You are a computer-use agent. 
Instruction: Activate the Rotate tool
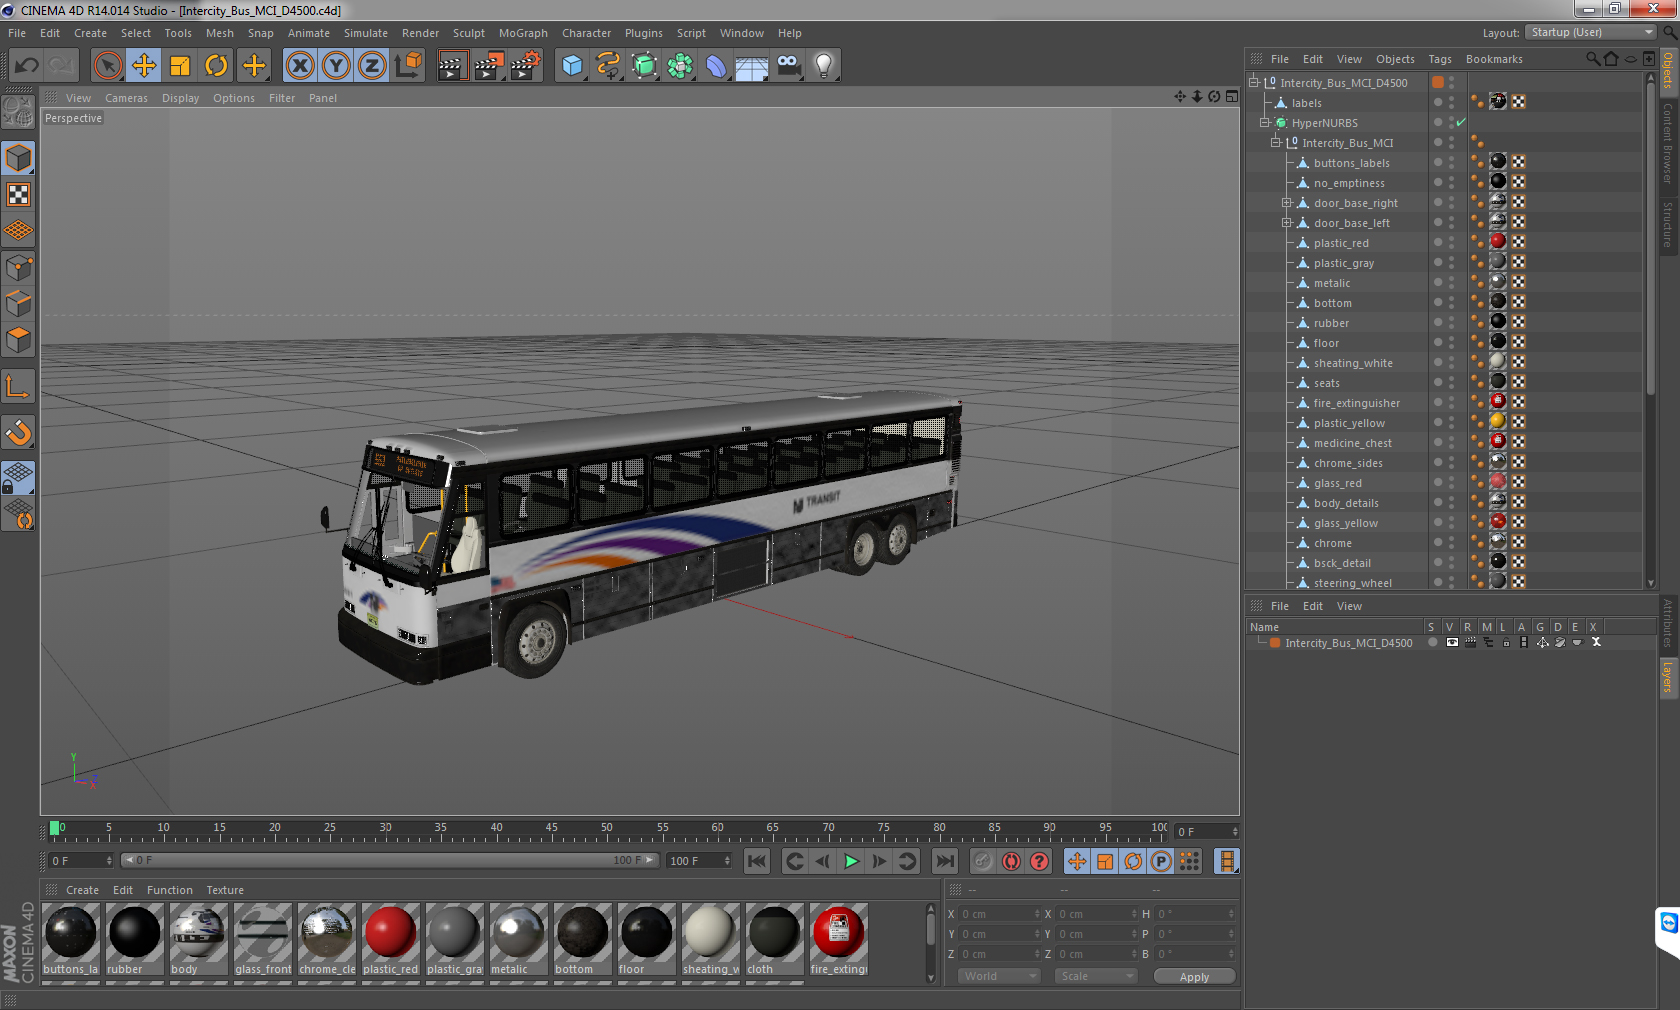pos(216,66)
